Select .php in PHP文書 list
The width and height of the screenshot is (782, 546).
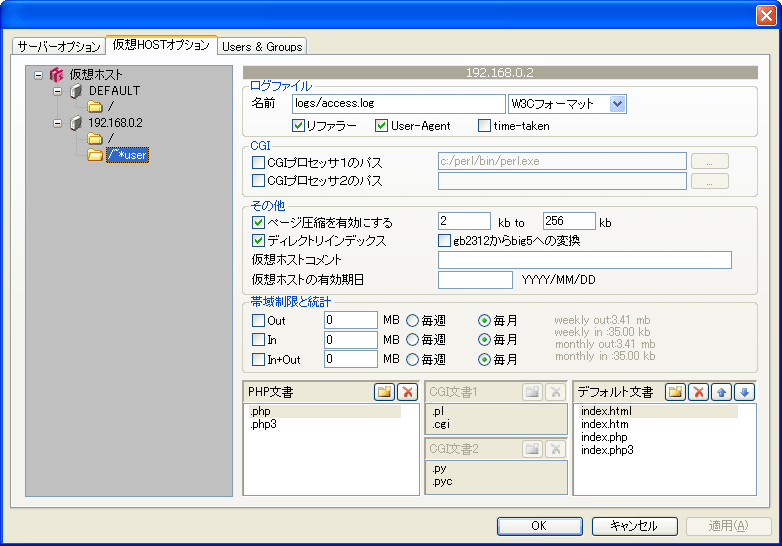325,411
